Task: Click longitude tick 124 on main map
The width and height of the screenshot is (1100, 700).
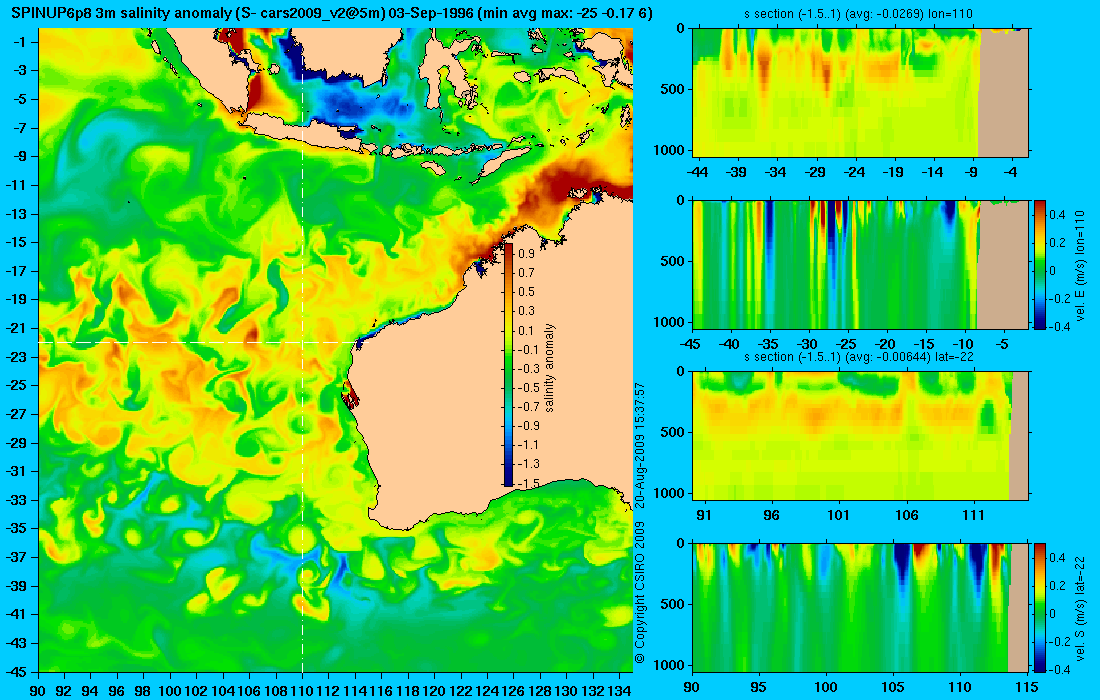Action: 488,691
